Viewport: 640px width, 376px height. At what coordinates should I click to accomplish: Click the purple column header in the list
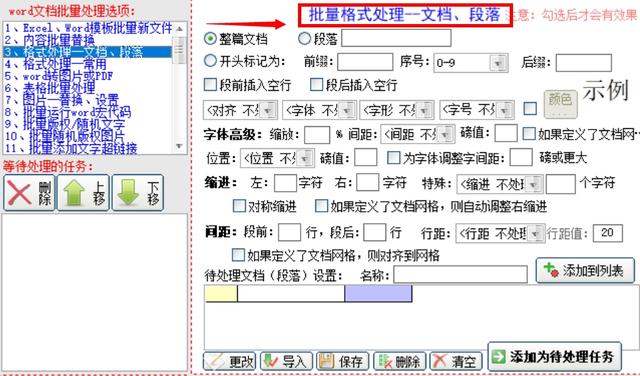(x=378, y=294)
